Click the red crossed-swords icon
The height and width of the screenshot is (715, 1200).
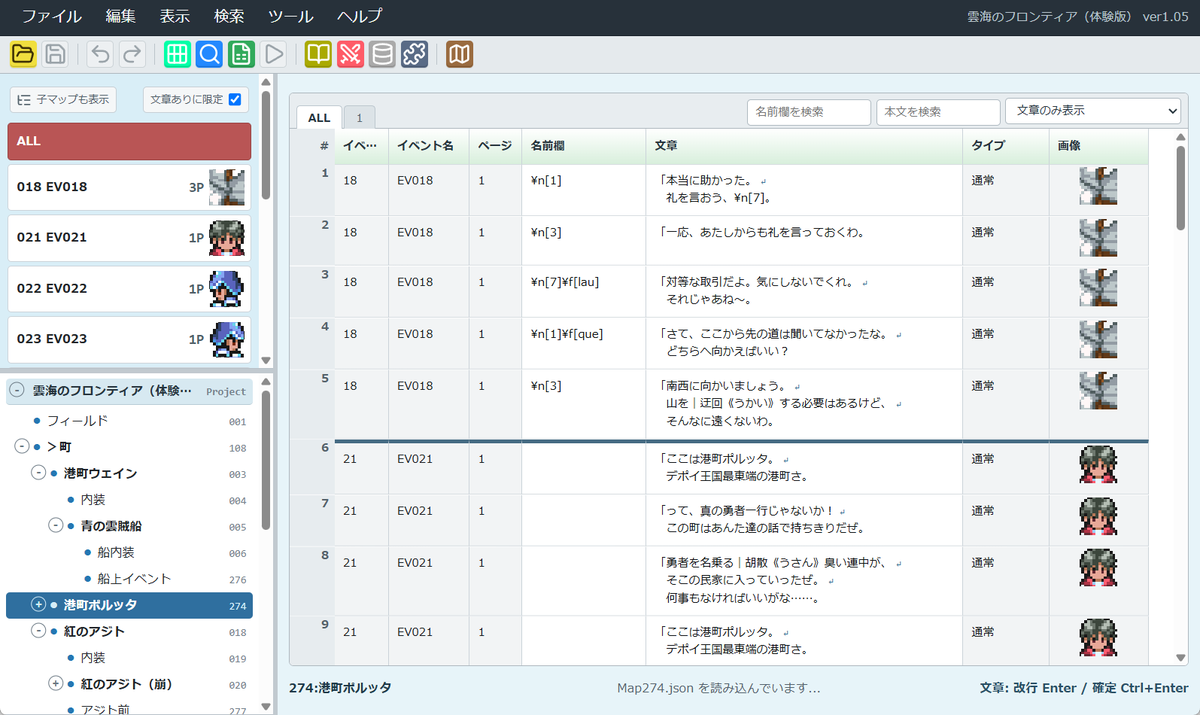(x=350, y=54)
